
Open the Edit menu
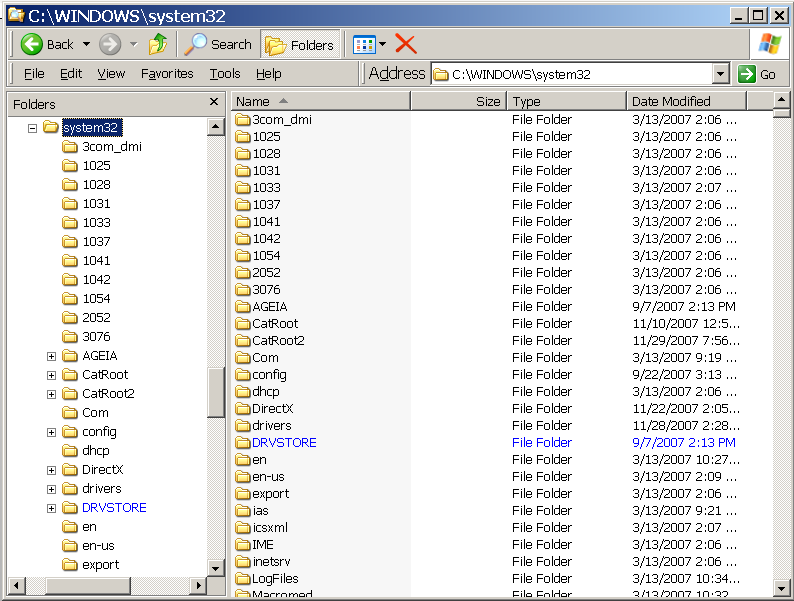tap(70, 74)
